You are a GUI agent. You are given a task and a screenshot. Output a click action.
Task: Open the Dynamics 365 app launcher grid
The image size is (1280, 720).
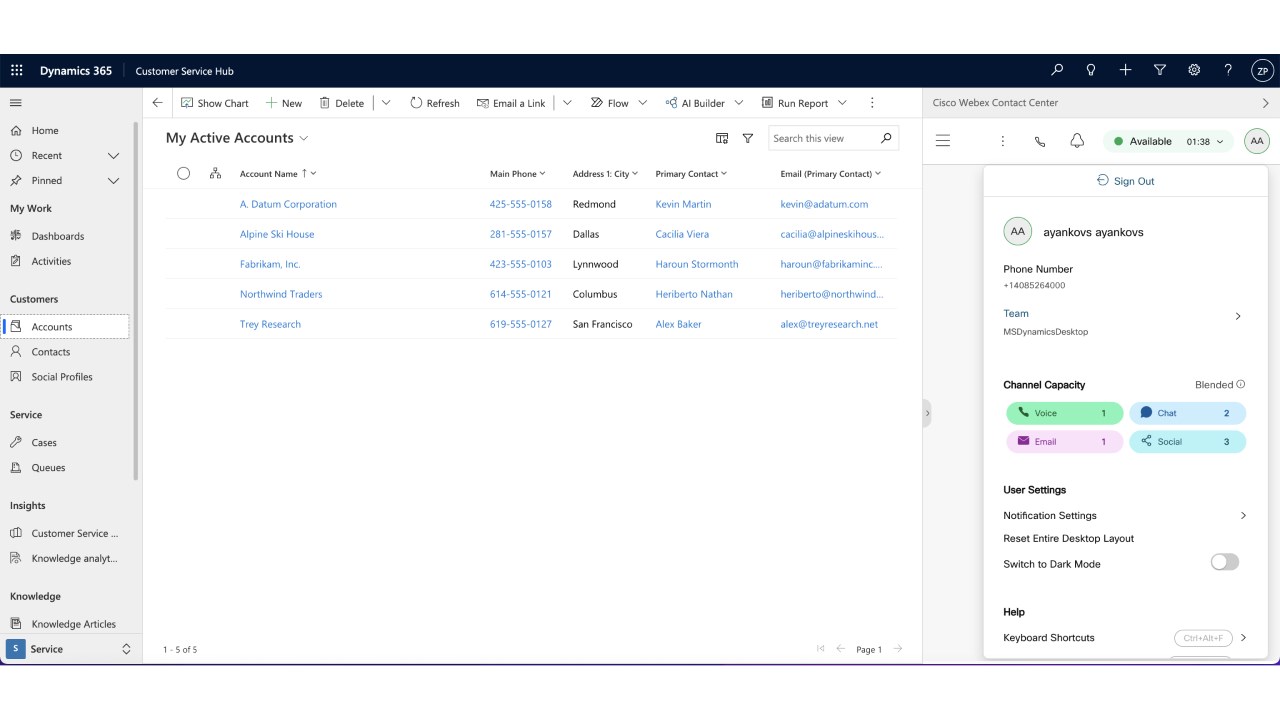tap(16, 71)
